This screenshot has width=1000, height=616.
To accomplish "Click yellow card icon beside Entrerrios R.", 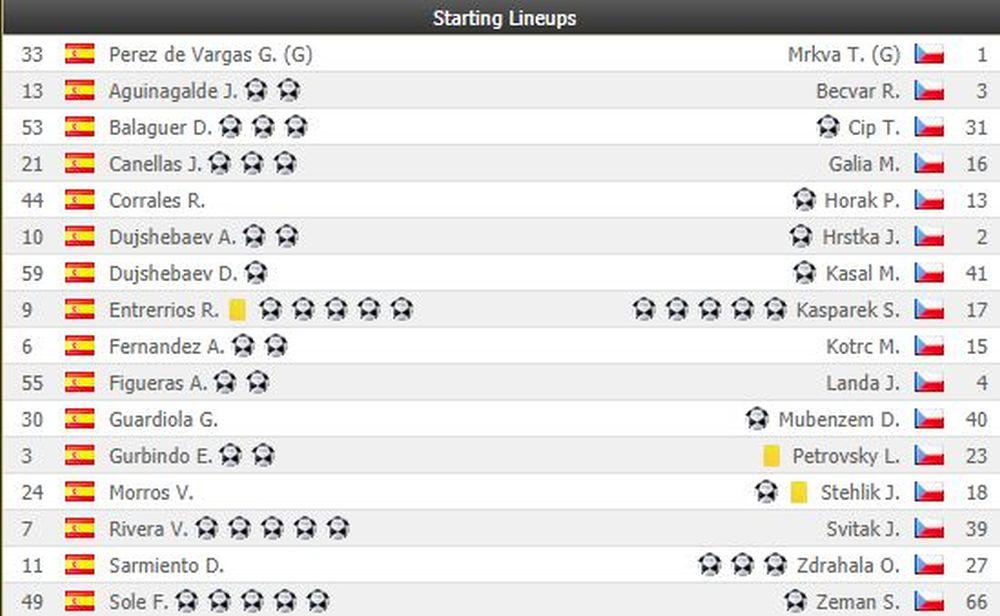I will pos(237,310).
